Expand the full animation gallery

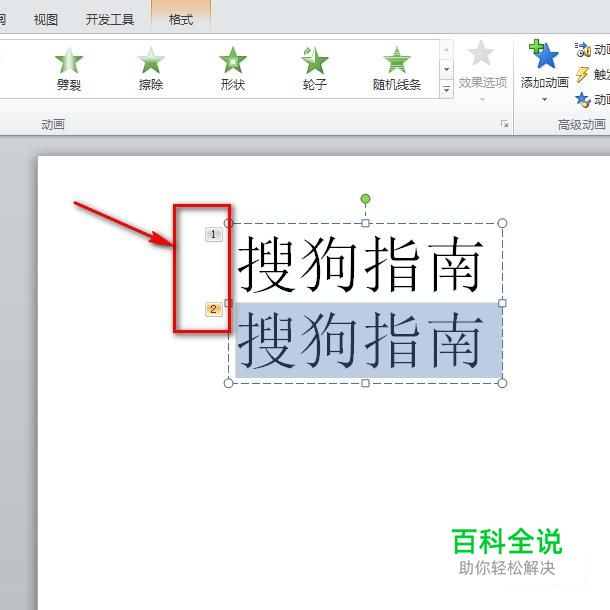[447, 89]
